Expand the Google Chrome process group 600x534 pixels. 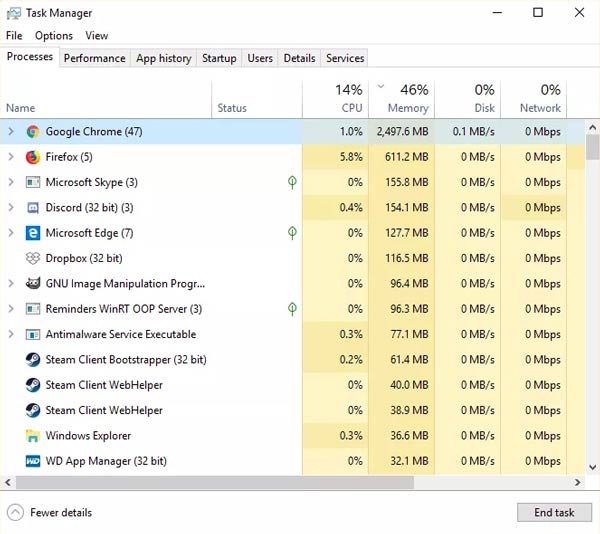click(x=11, y=132)
